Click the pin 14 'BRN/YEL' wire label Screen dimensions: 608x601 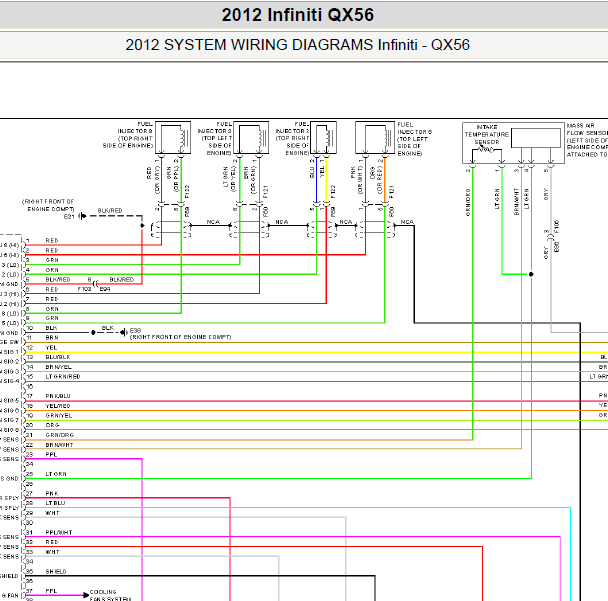[59, 367]
